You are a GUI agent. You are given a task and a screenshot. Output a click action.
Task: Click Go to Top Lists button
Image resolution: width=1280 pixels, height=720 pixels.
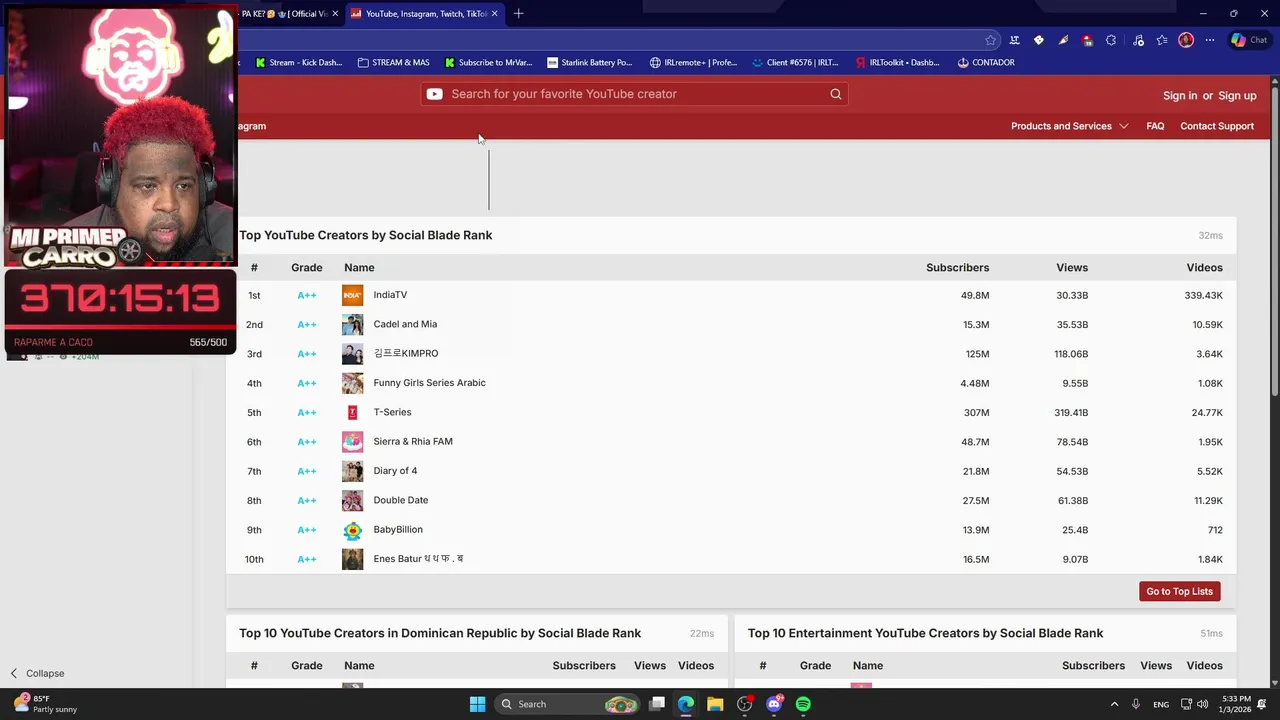pyautogui.click(x=1180, y=591)
